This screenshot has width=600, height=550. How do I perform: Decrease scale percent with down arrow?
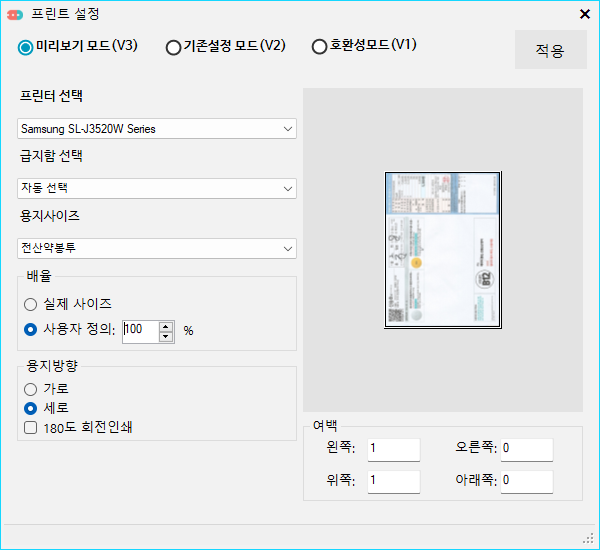pos(165,336)
